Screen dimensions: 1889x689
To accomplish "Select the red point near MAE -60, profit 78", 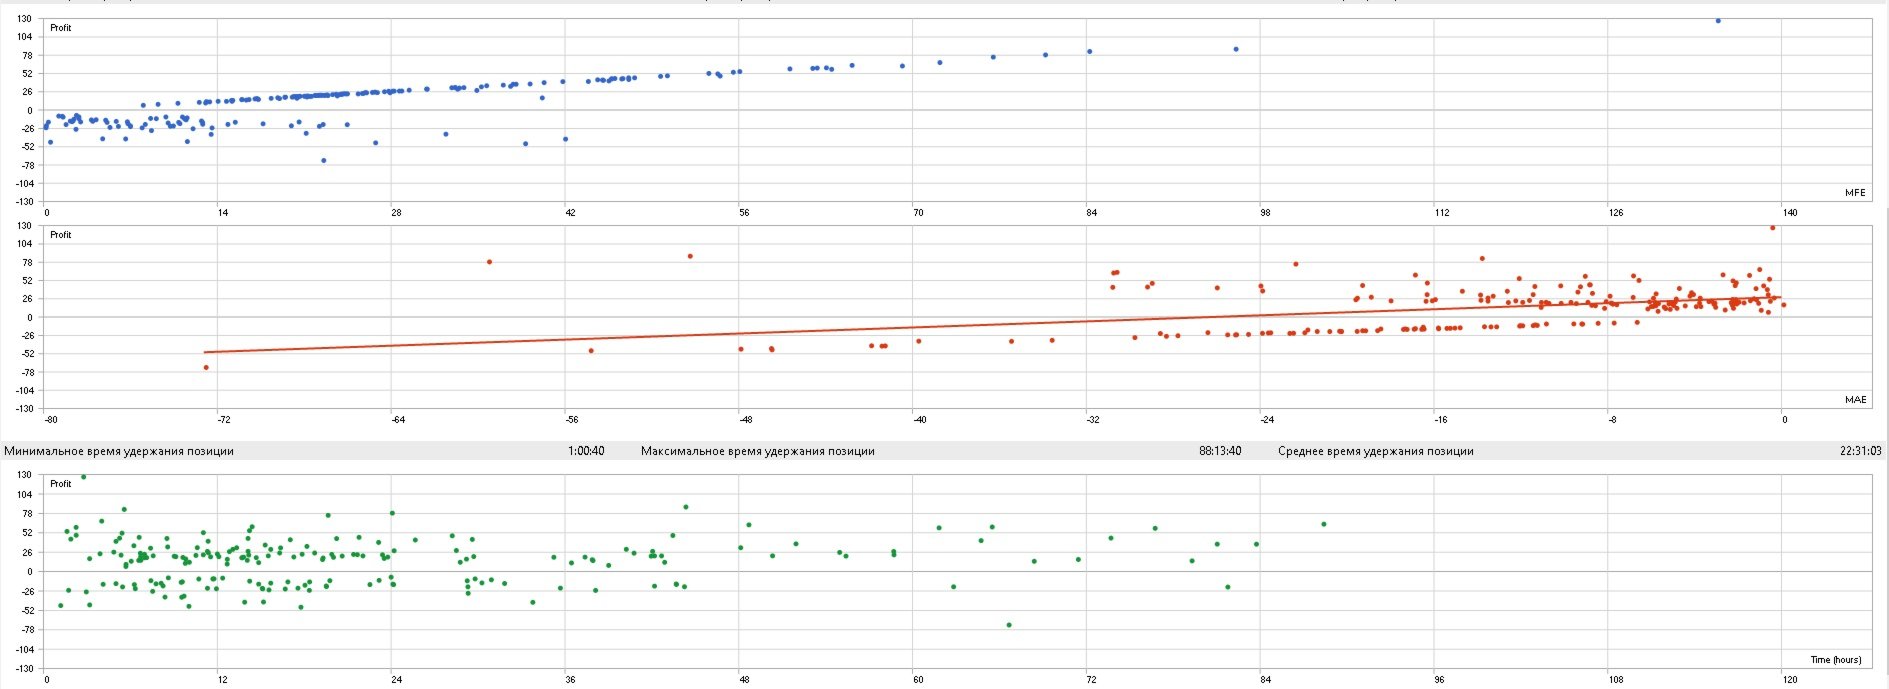I will pyautogui.click(x=489, y=262).
